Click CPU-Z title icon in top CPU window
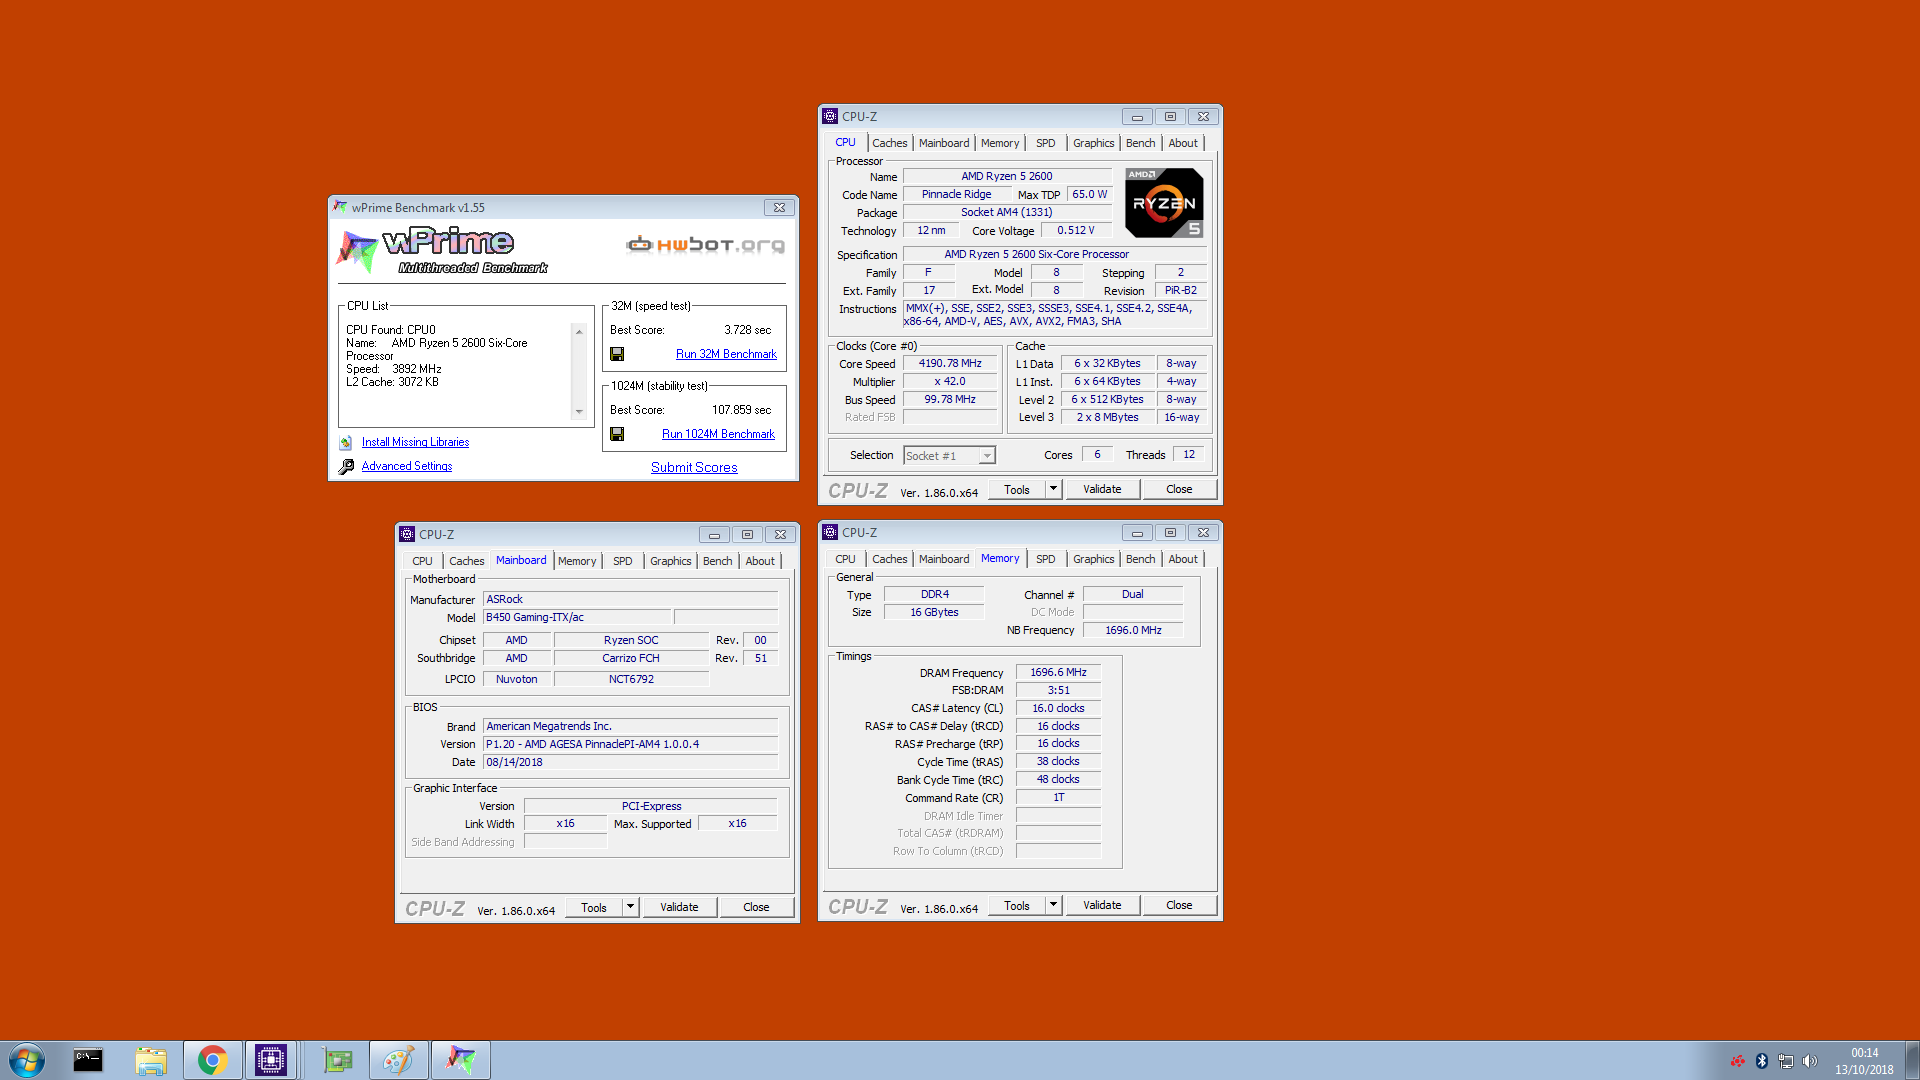This screenshot has width=1920, height=1080. pyautogui.click(x=830, y=116)
